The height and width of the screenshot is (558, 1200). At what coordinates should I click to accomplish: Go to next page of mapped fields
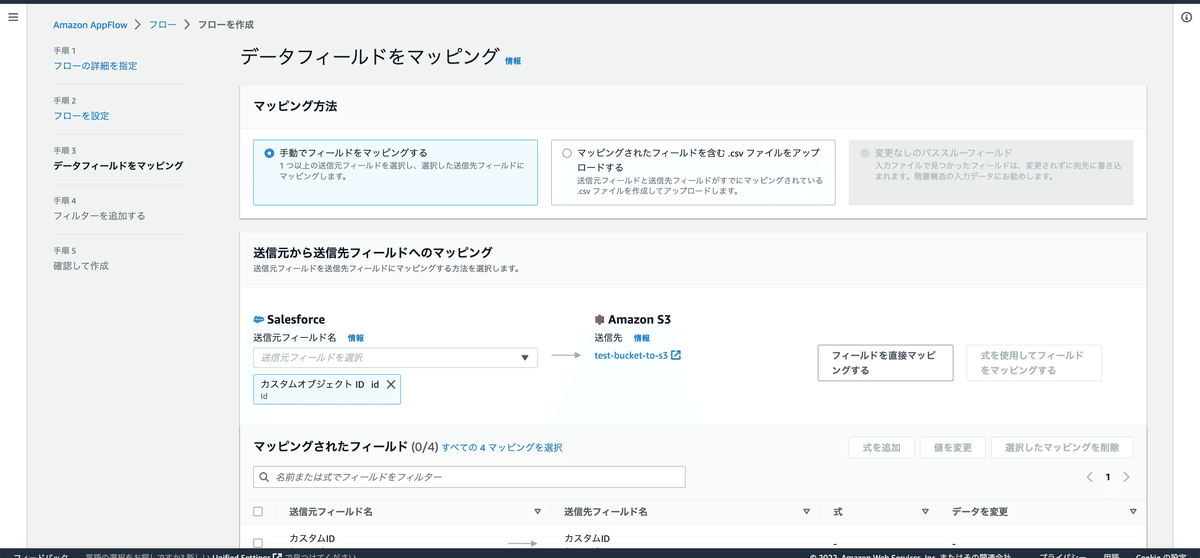(1127, 477)
